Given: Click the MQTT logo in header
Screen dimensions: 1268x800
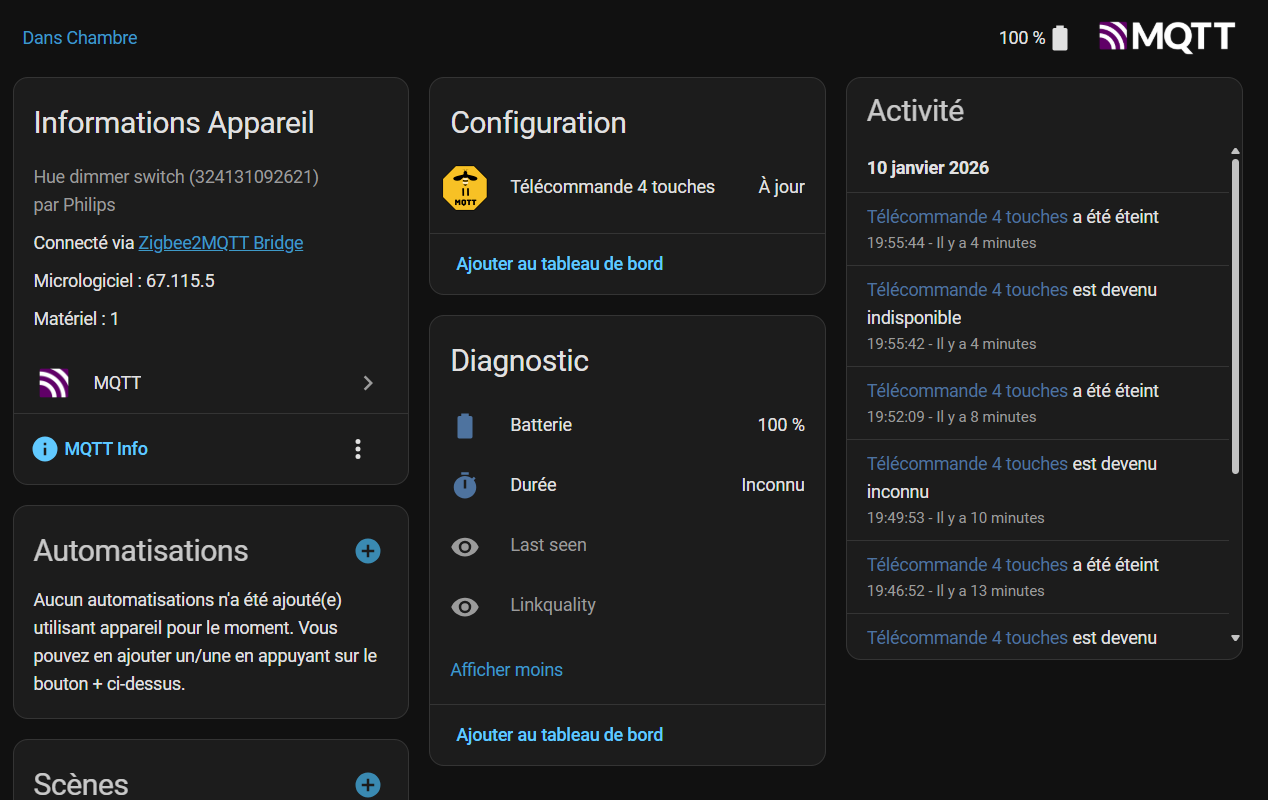Looking at the screenshot, I should click(x=1166, y=37).
